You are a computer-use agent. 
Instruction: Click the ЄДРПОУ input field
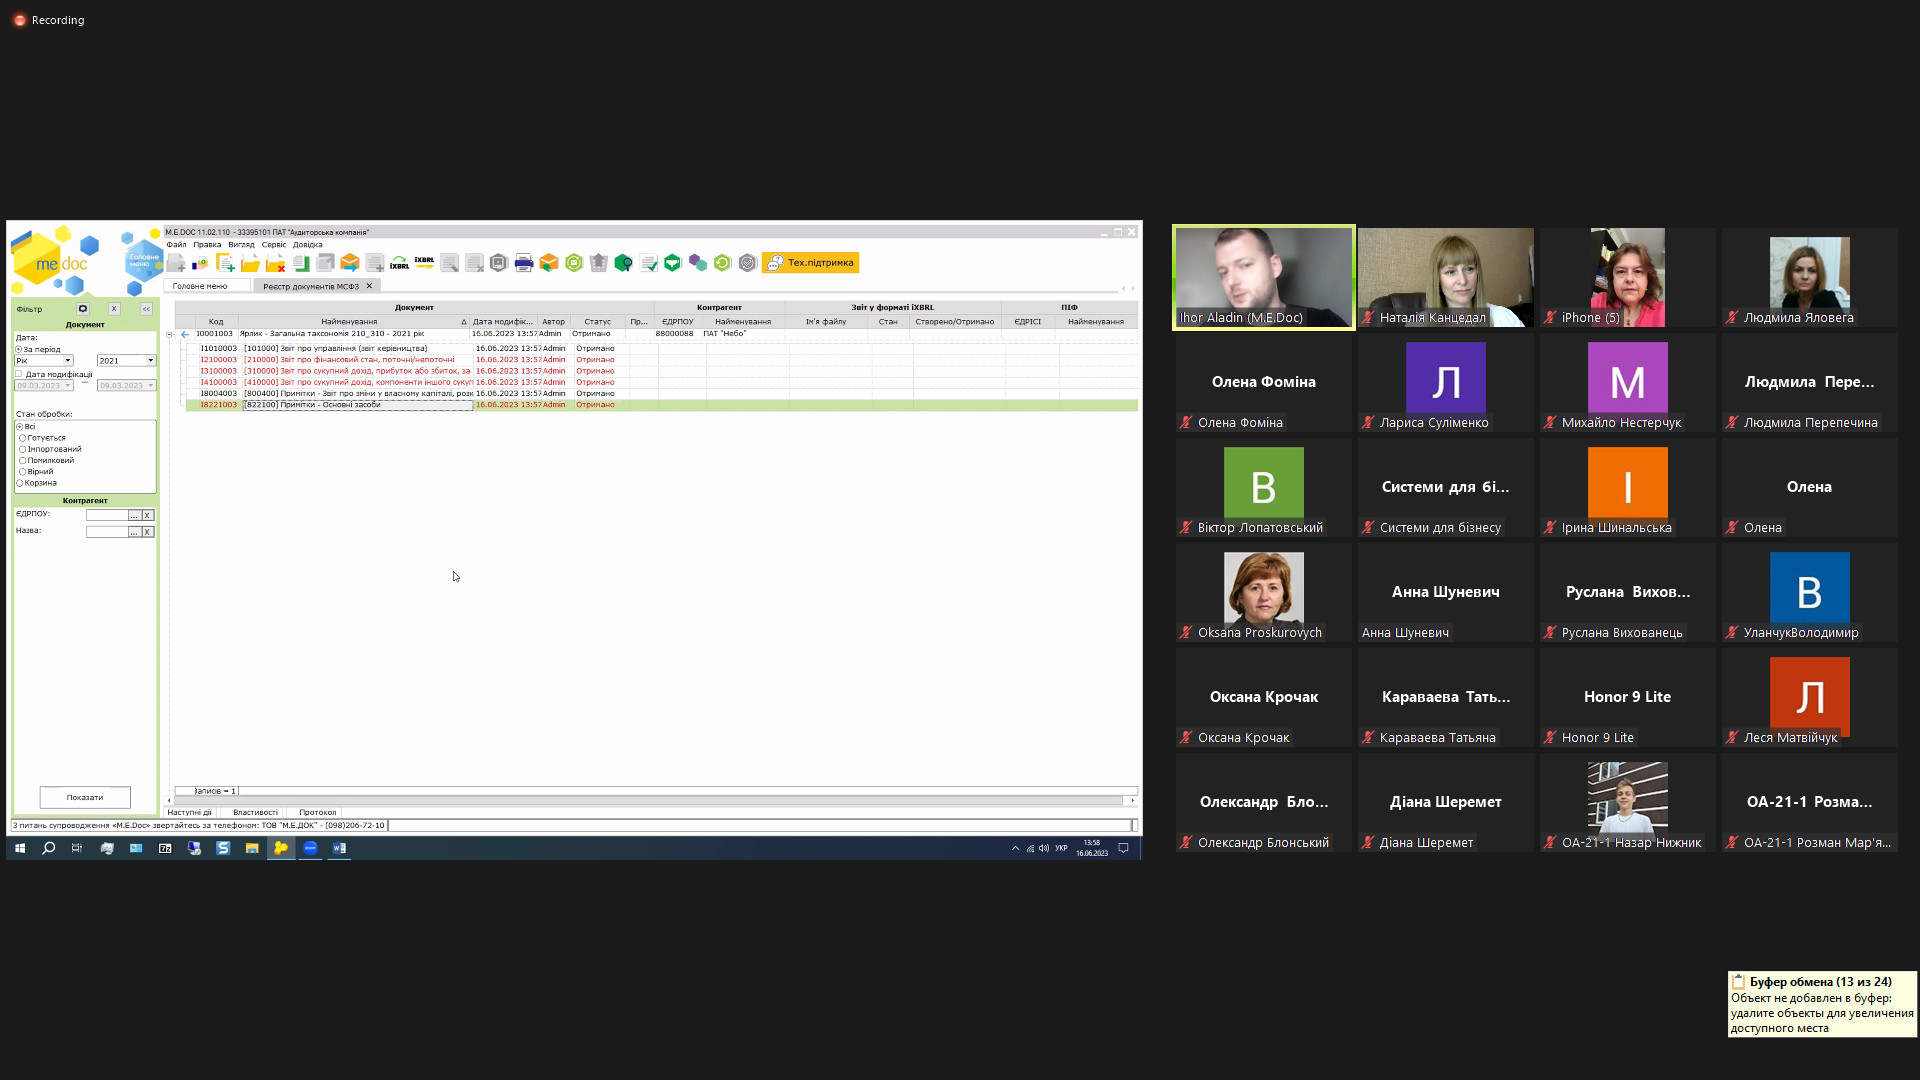[x=107, y=516]
